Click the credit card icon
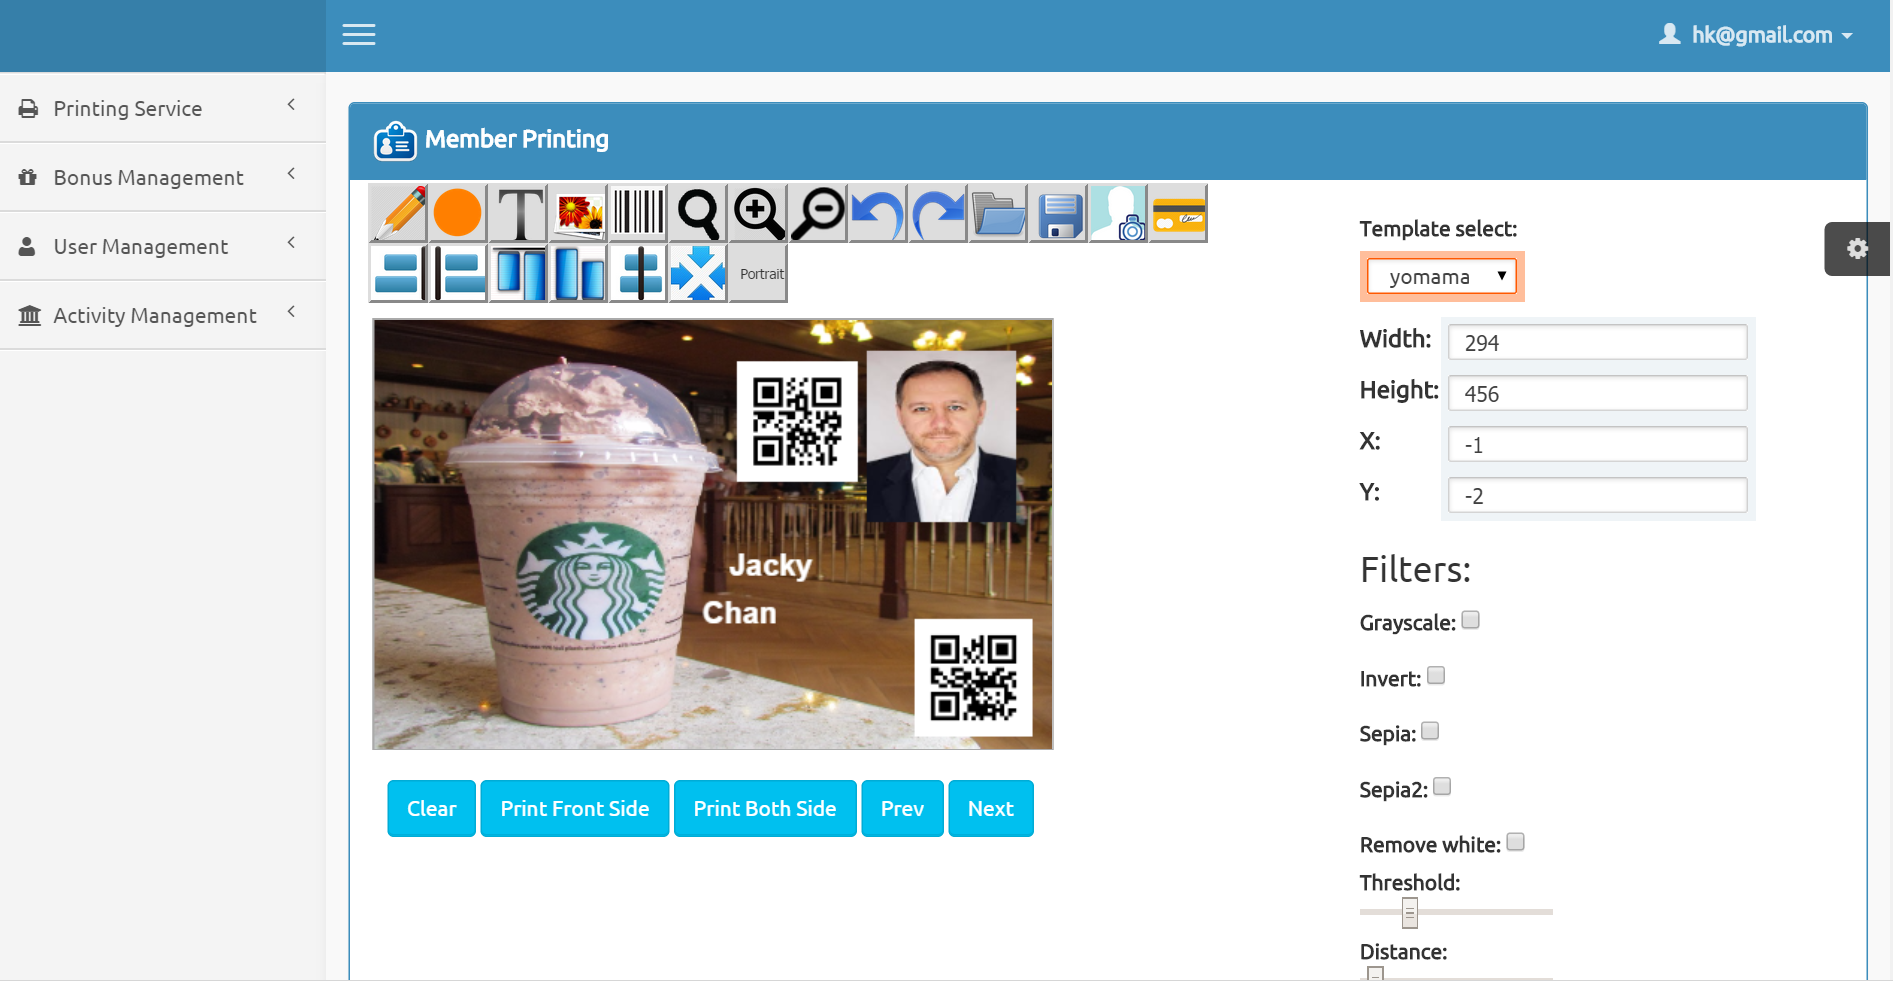Image resolution: width=1893 pixels, height=981 pixels. pos(1178,213)
